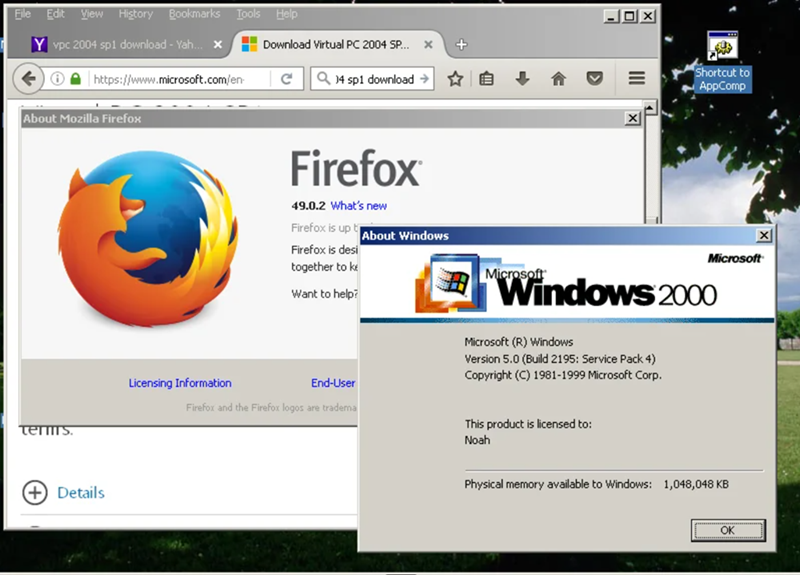The image size is (800, 575).
Task: Click Copyright 1981-1999 Microsoft Corp text
Action: (563, 375)
